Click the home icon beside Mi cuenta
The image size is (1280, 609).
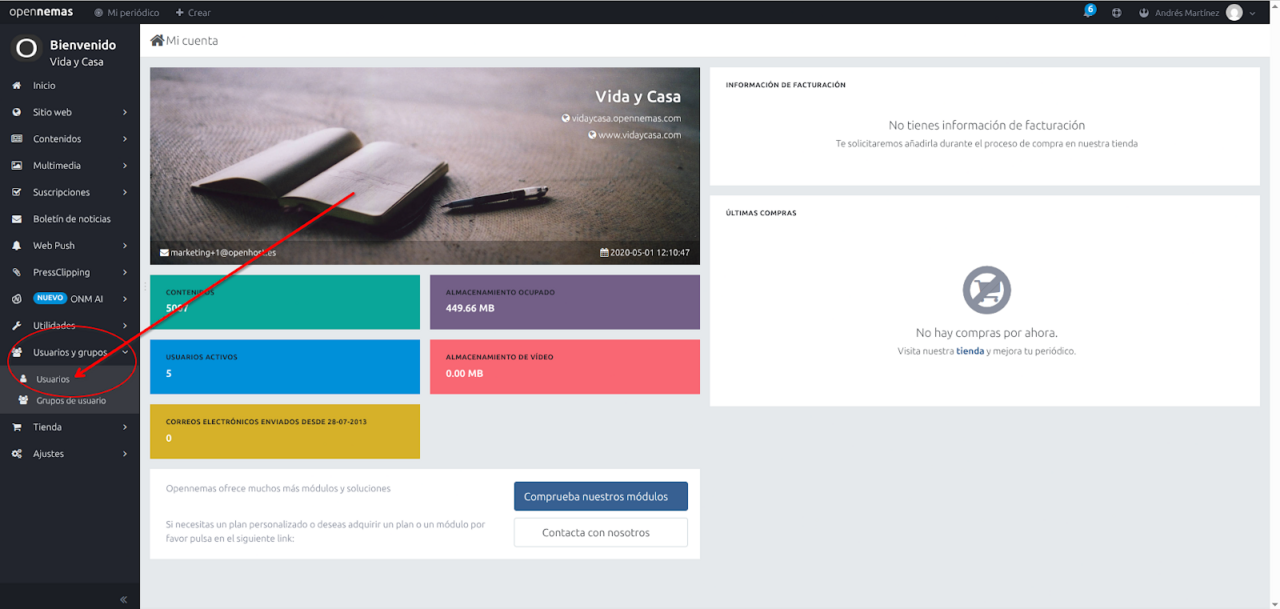[157, 41]
